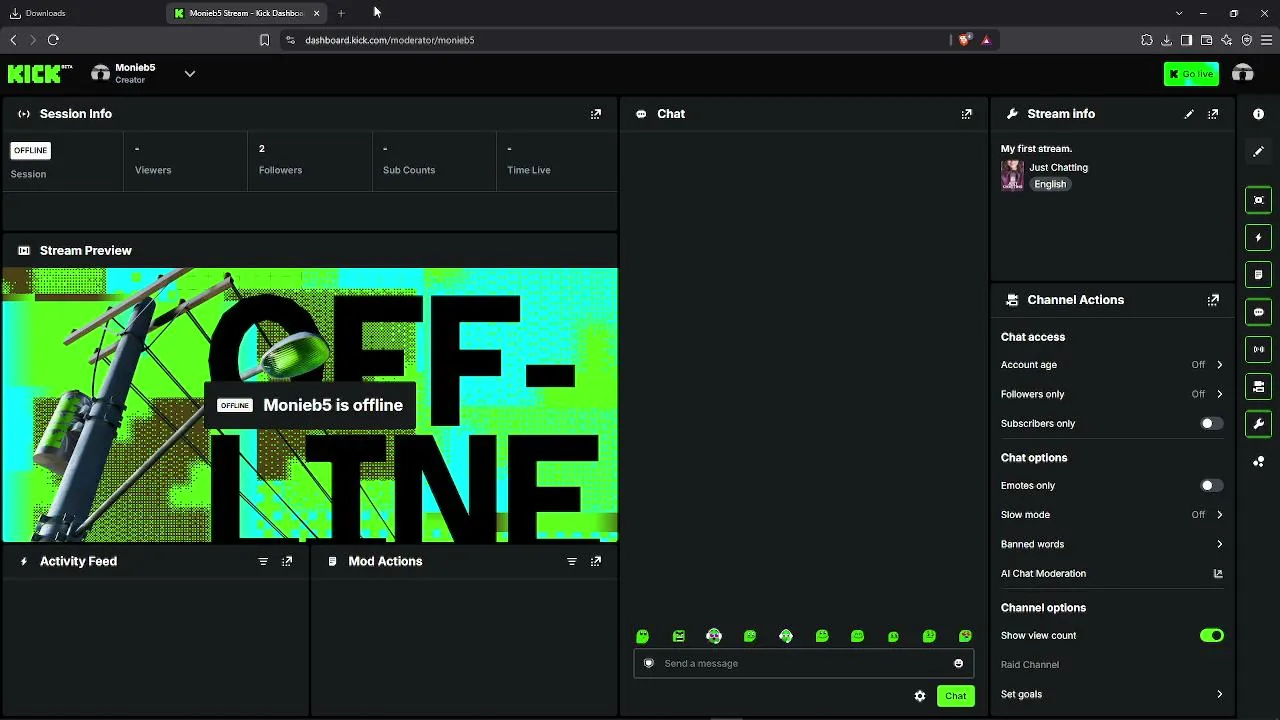1280x720 pixels.
Task: Toggle the stream preview widget icon in the sidebar
Action: [1258, 200]
